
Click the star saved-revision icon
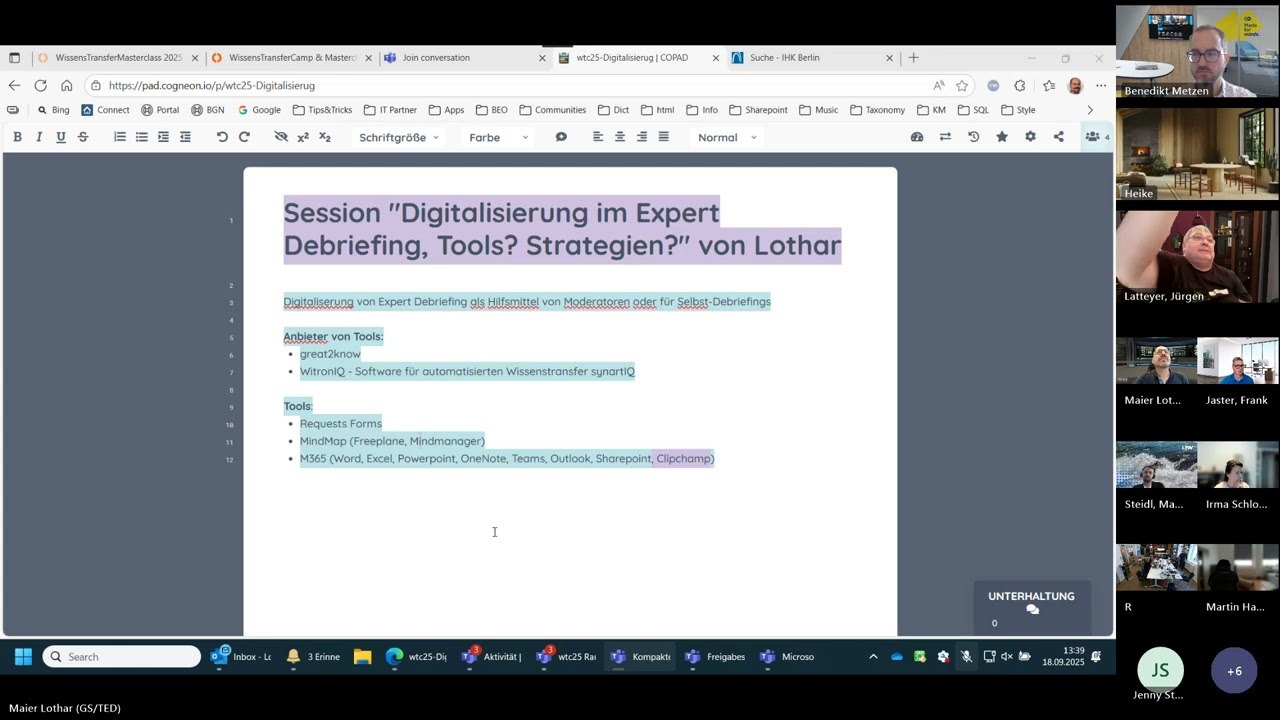point(1002,137)
